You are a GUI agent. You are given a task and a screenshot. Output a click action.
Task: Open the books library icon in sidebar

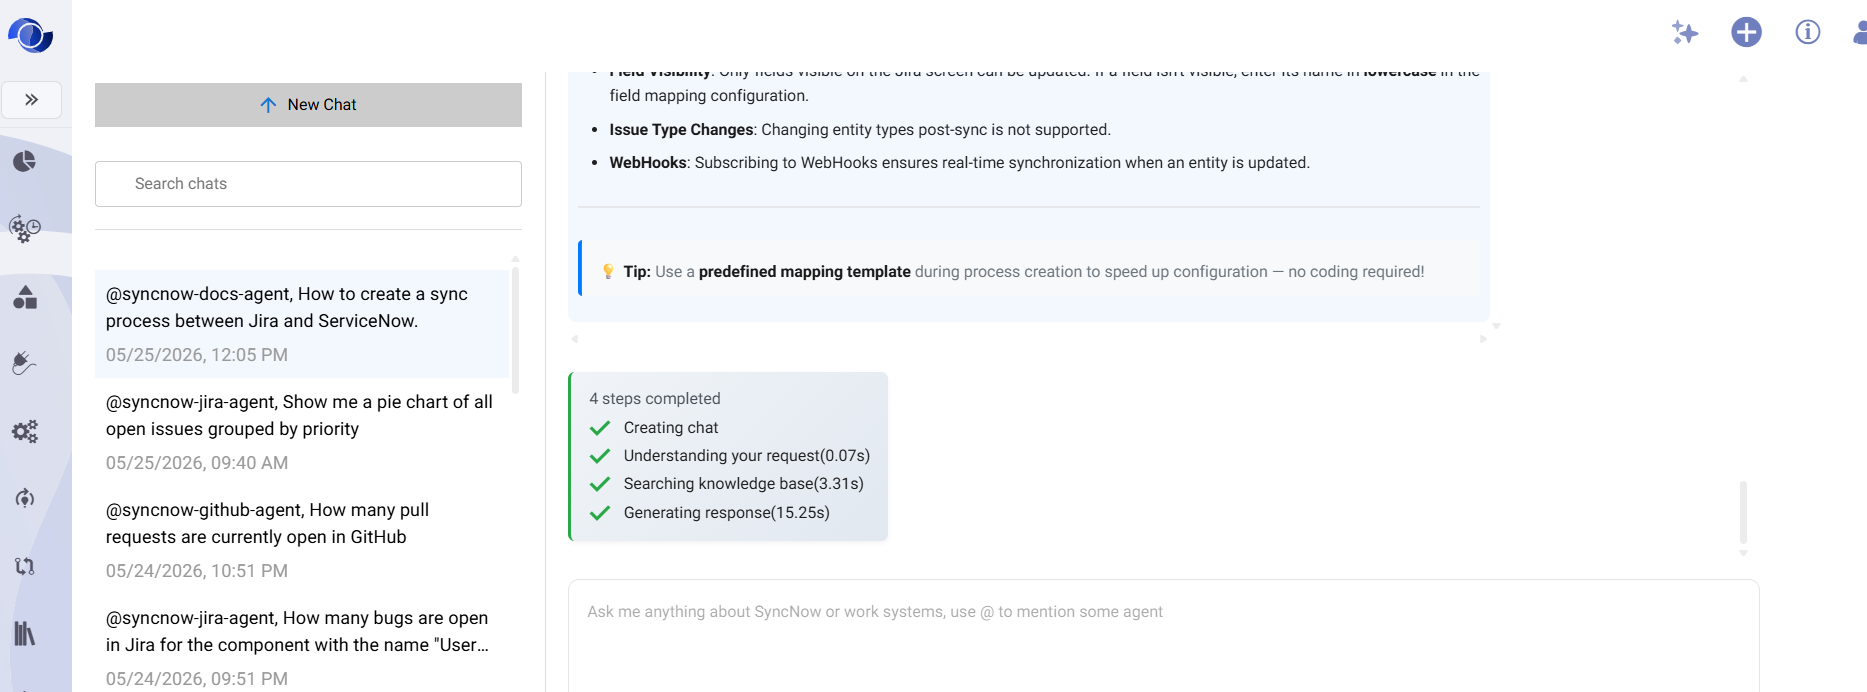(25, 633)
